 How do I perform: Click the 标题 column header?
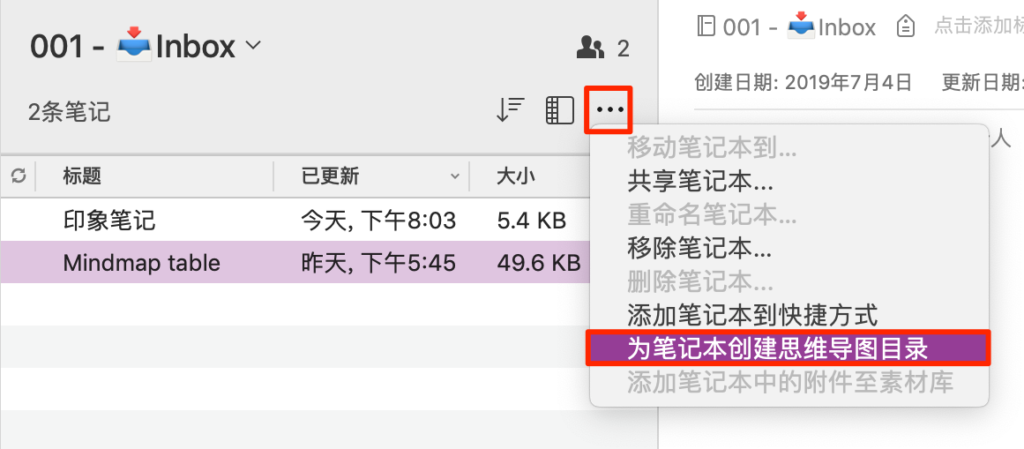pyautogui.click(x=82, y=176)
